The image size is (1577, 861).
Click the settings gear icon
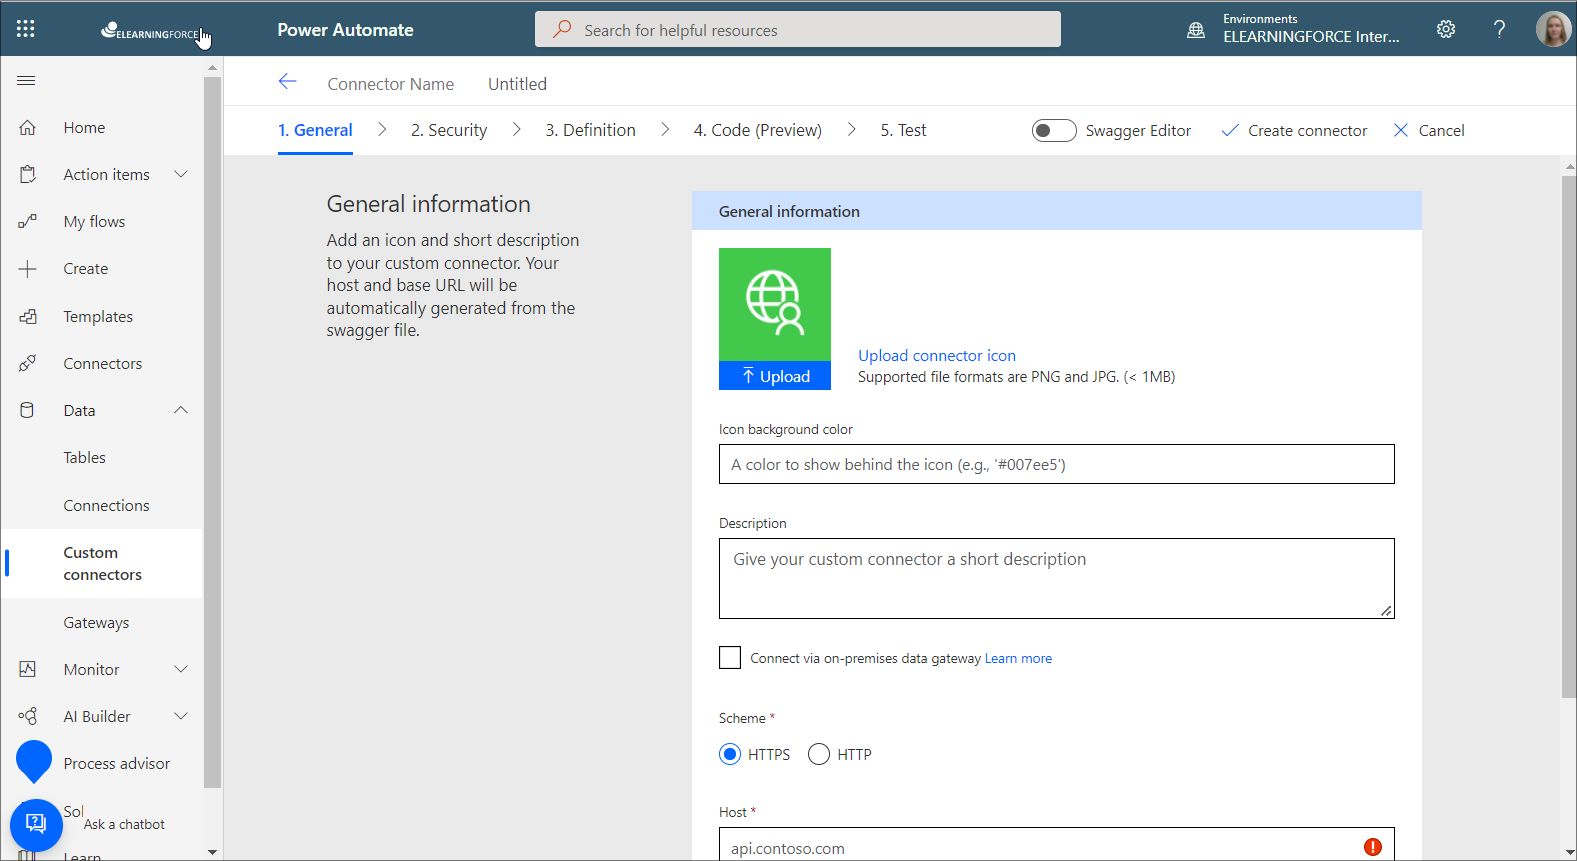[x=1446, y=29]
